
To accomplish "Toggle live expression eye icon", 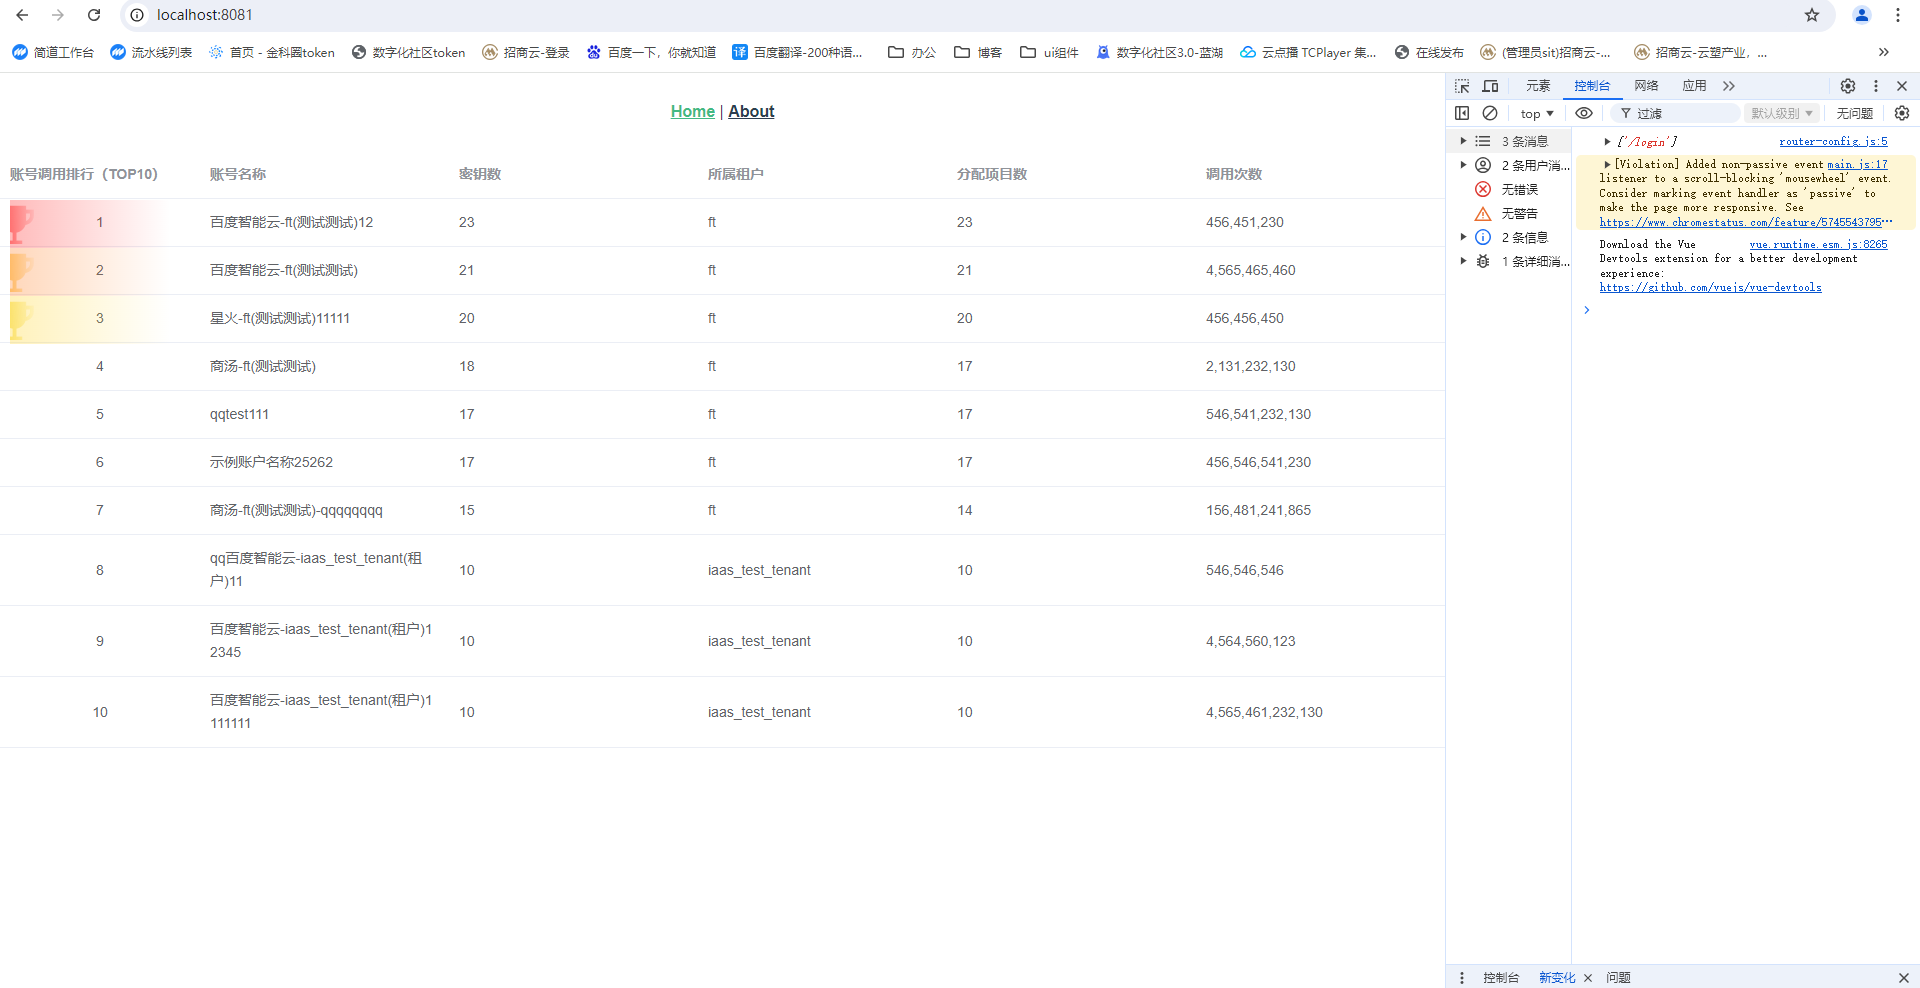I will (1584, 113).
